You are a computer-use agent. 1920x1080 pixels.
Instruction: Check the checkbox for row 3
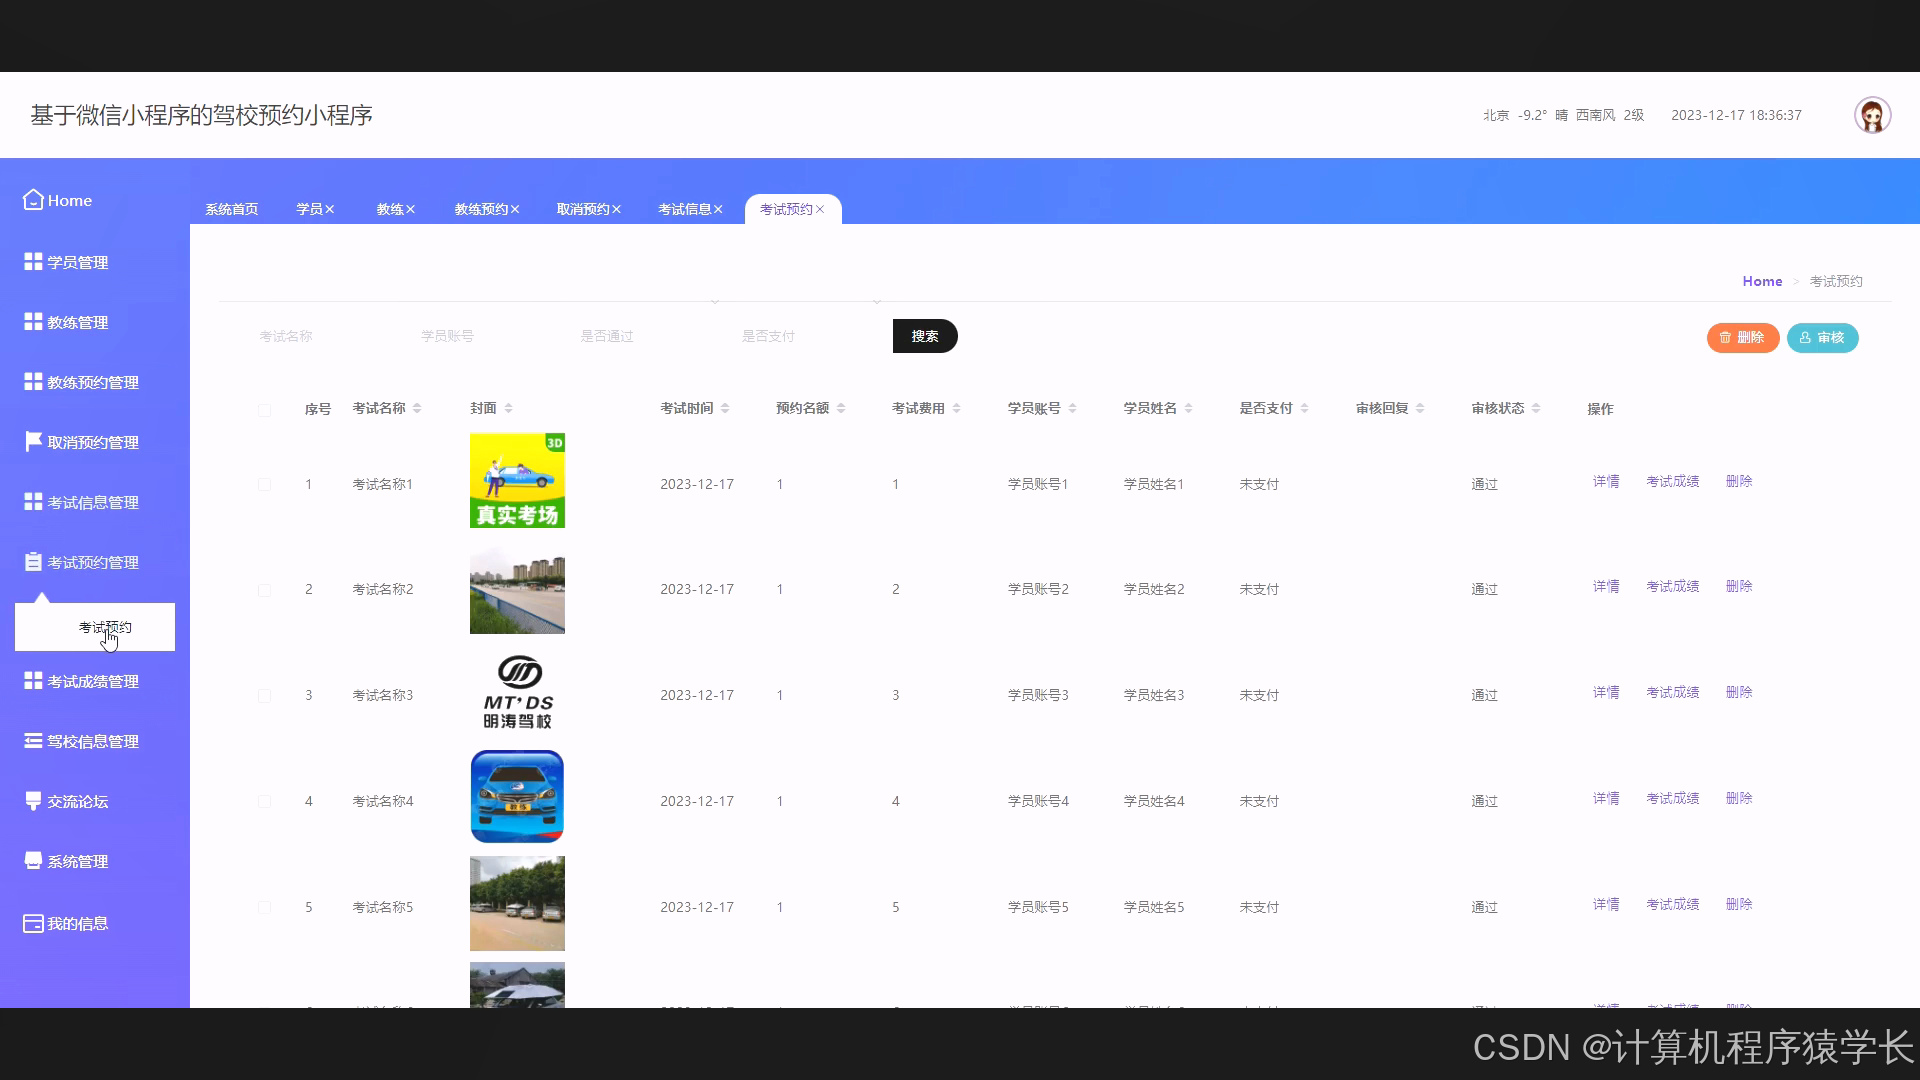[264, 696]
